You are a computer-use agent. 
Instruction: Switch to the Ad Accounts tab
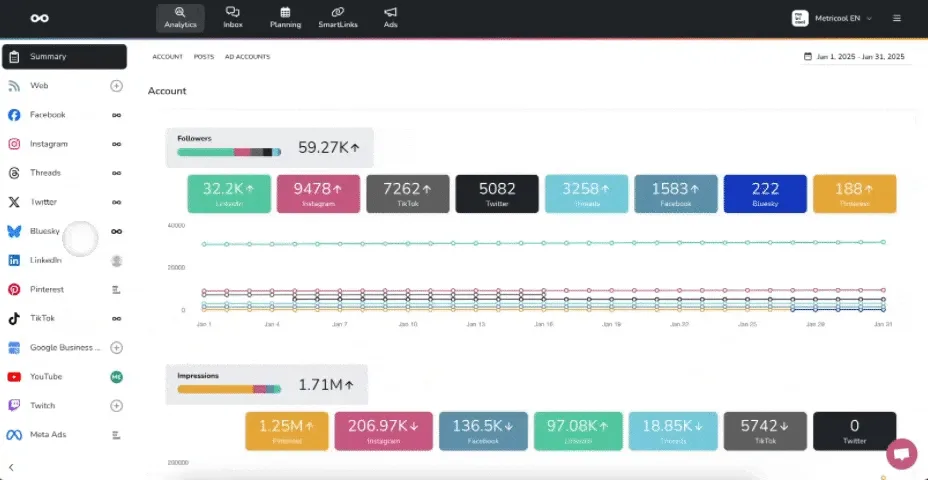247,57
